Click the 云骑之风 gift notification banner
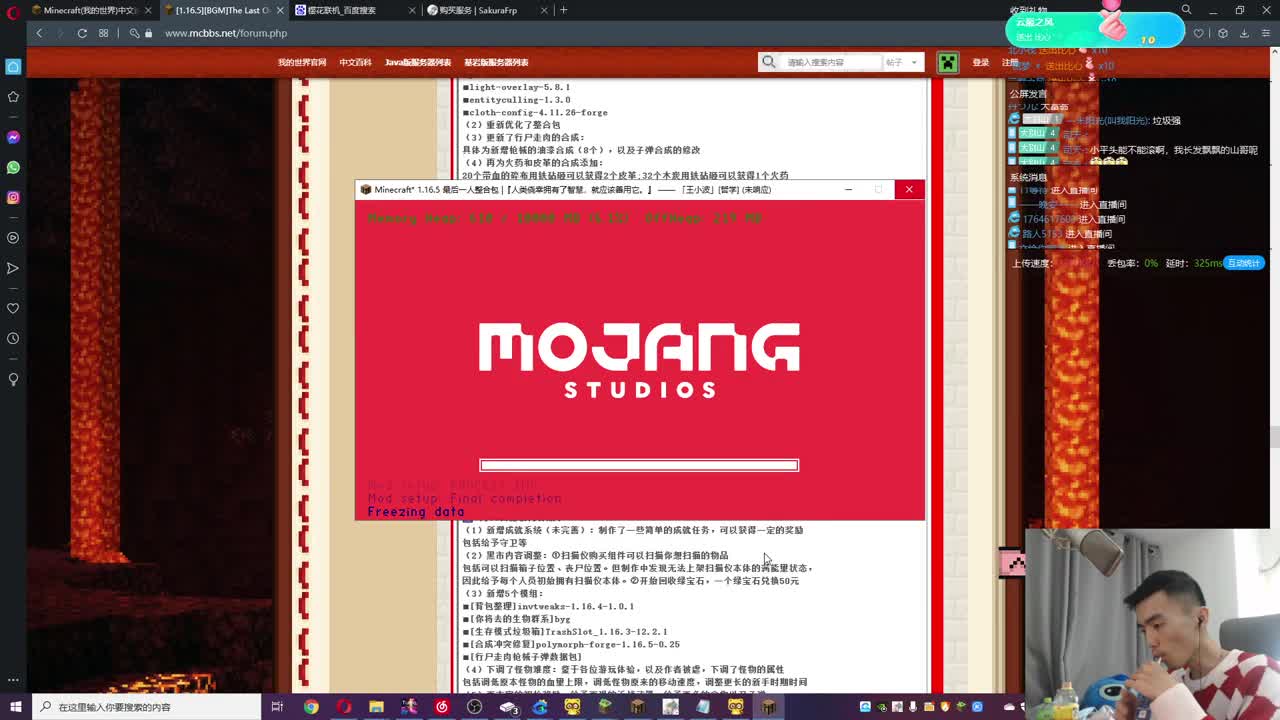 1095,29
